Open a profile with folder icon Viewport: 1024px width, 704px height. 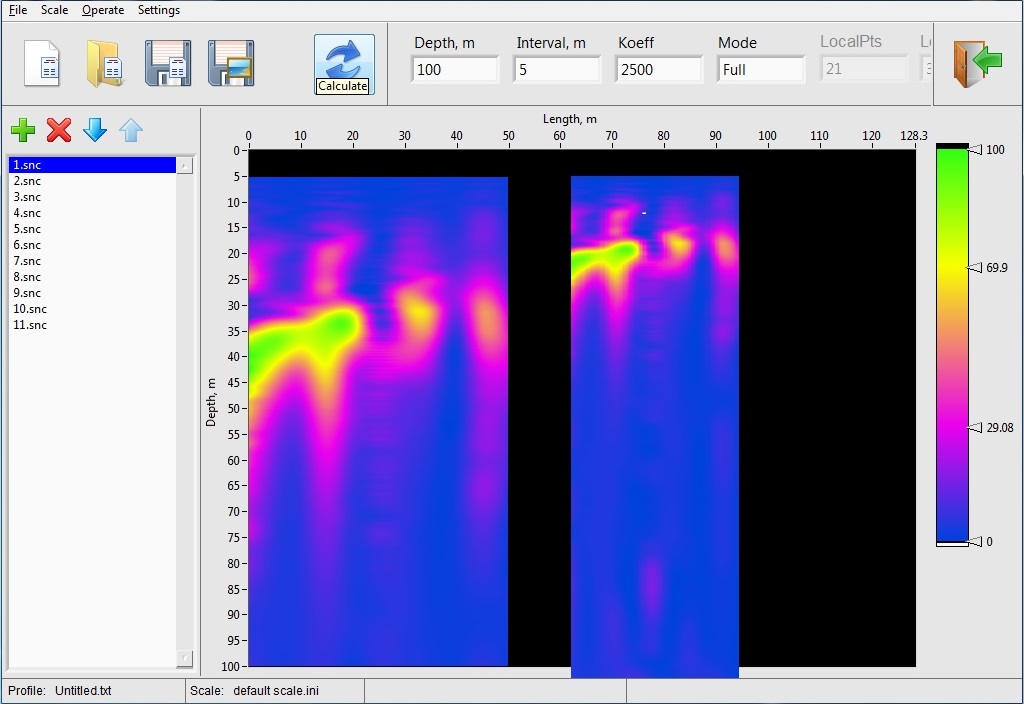(104, 63)
